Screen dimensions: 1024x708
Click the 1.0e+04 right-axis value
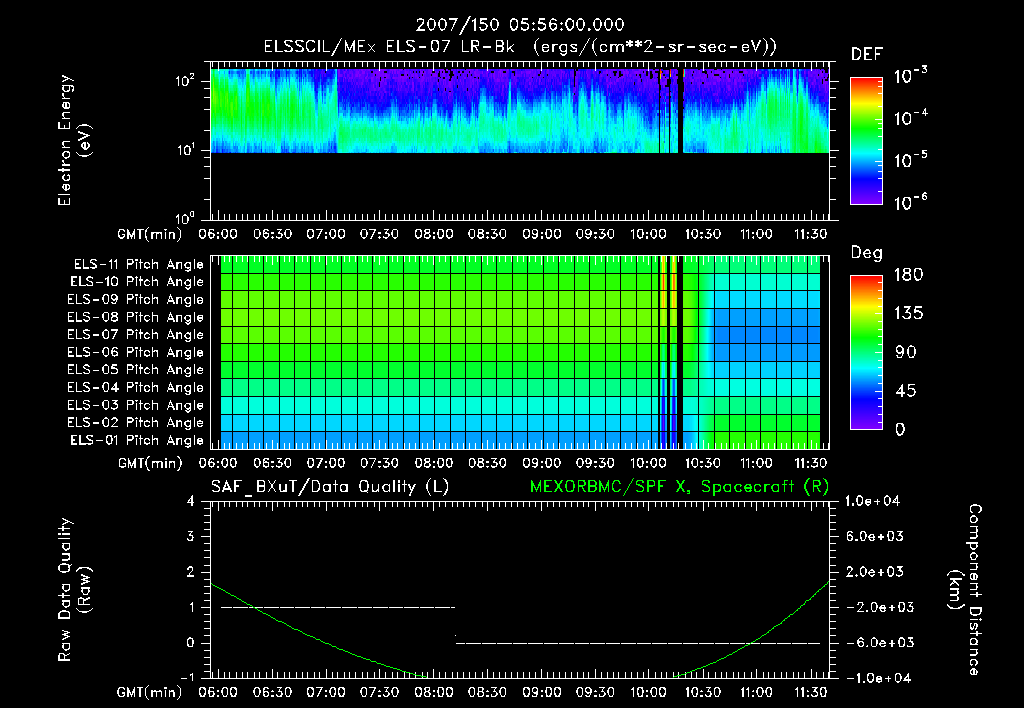[872, 501]
